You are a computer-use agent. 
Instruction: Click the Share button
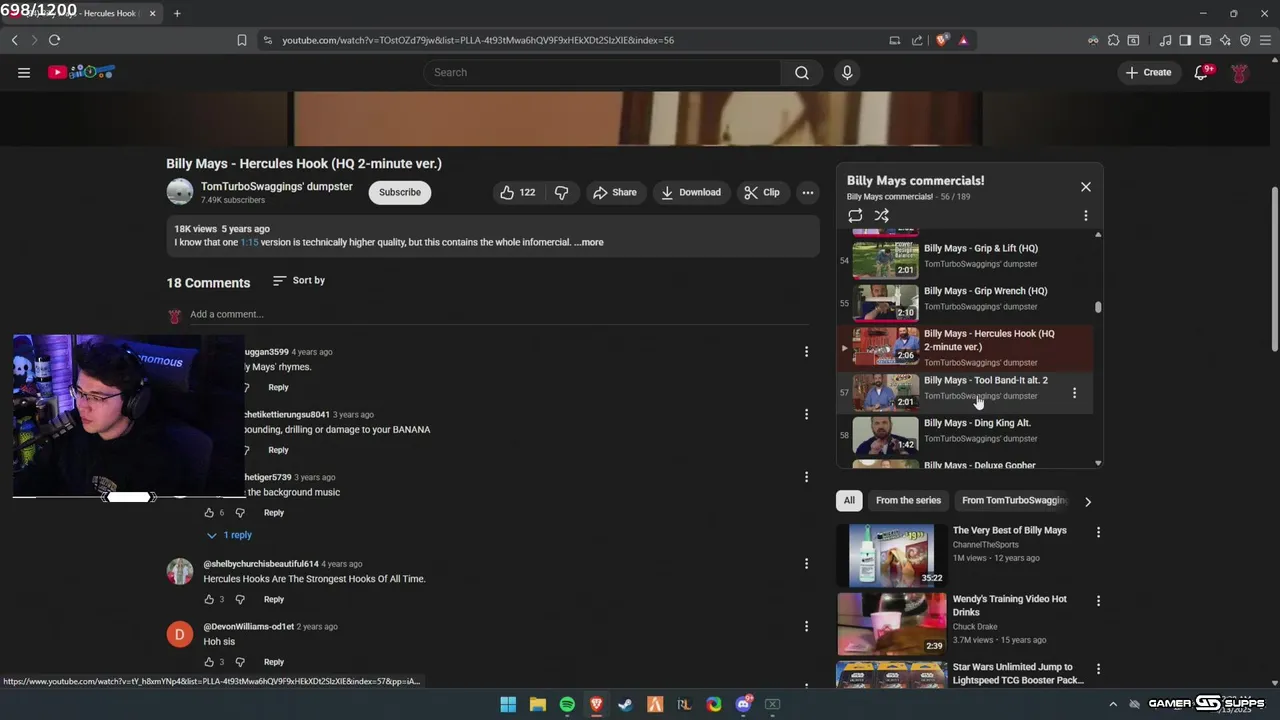(614, 192)
